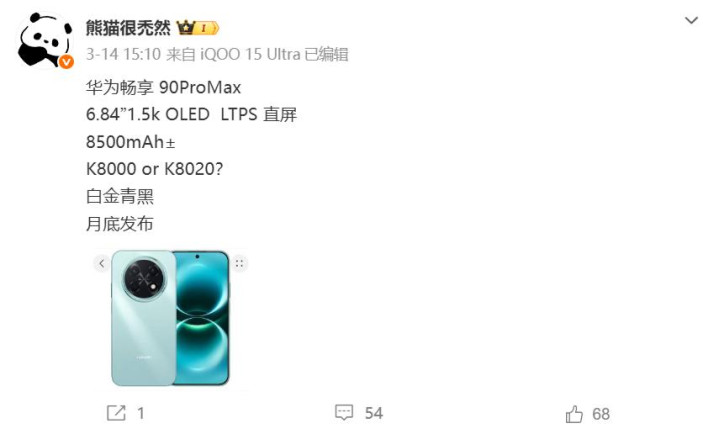Viewport: 719px width, 434px height.
Task: Click the K8000 or K8020? text line
Action: click(x=155, y=169)
